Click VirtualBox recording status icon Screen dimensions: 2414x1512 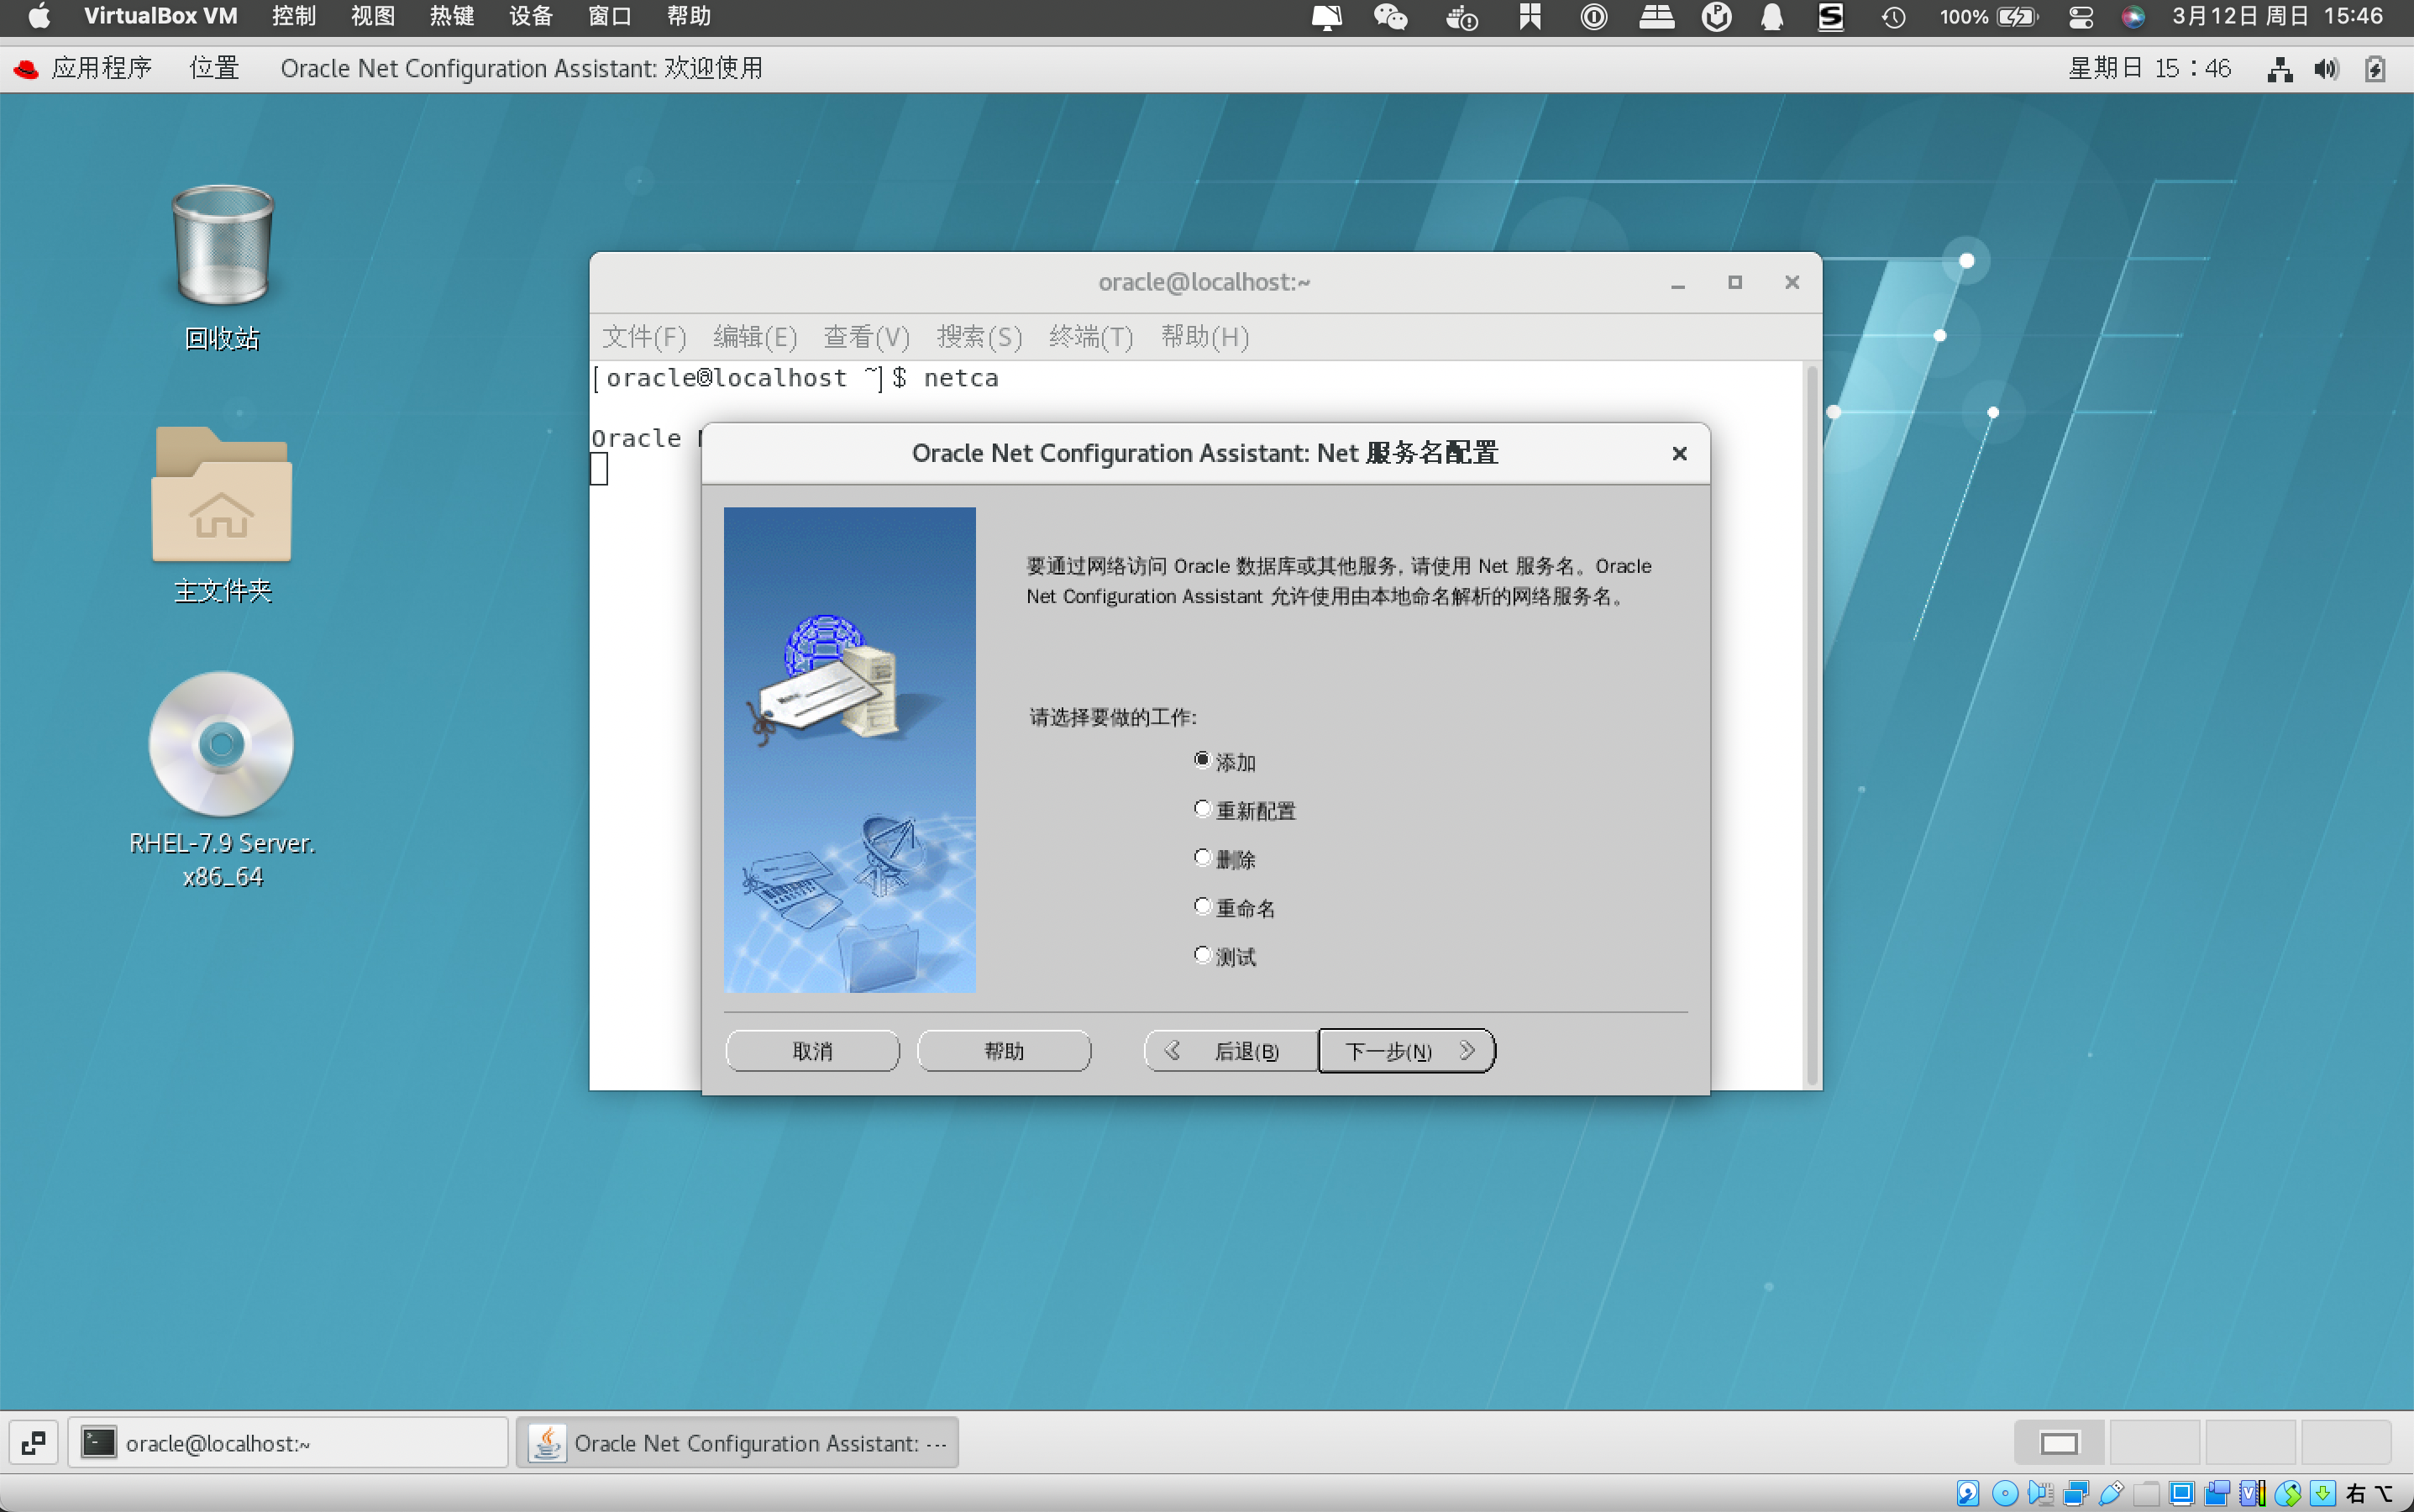tap(2217, 1494)
